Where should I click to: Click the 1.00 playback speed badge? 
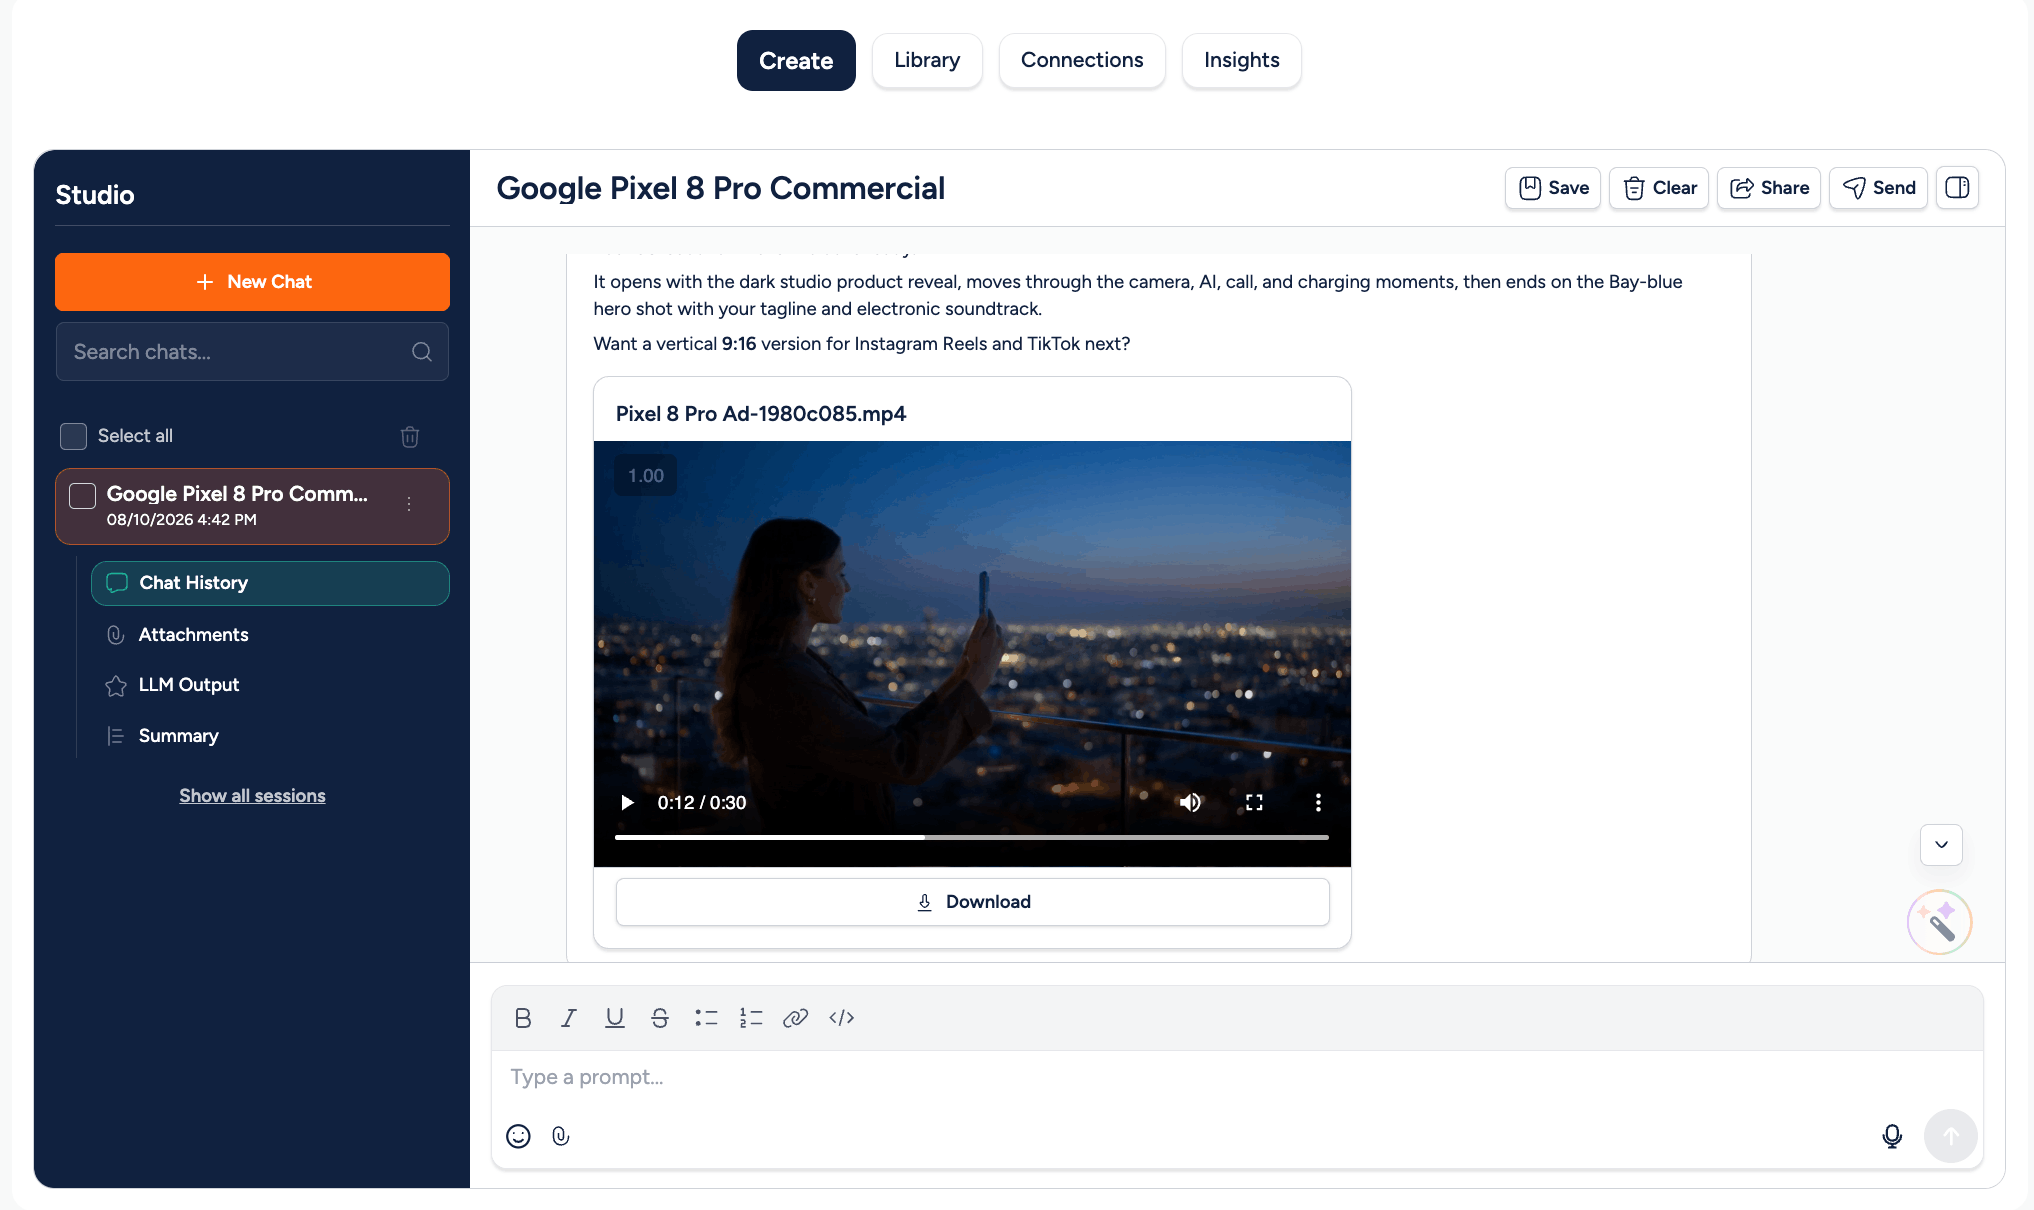tap(646, 476)
